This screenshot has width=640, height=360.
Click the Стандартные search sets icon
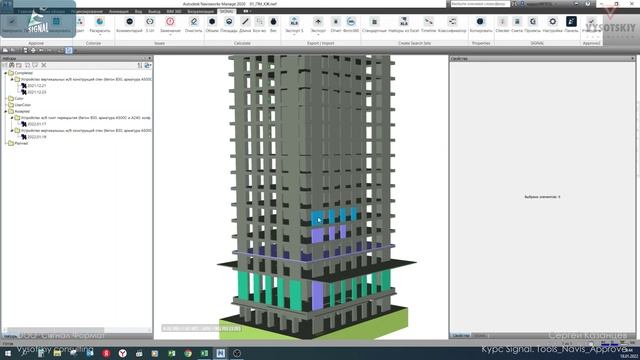coord(374,22)
